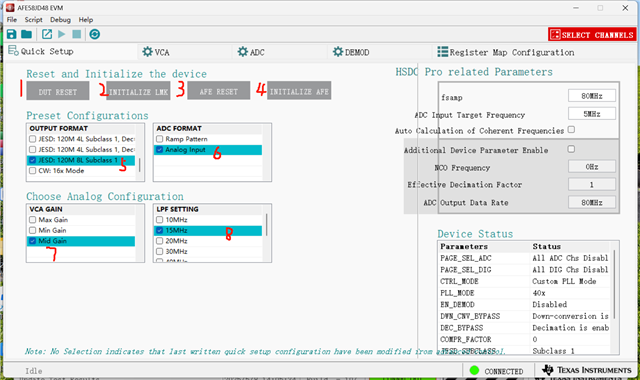
Task: Click the LPF SETTING list scrollbar
Action: coord(267,224)
